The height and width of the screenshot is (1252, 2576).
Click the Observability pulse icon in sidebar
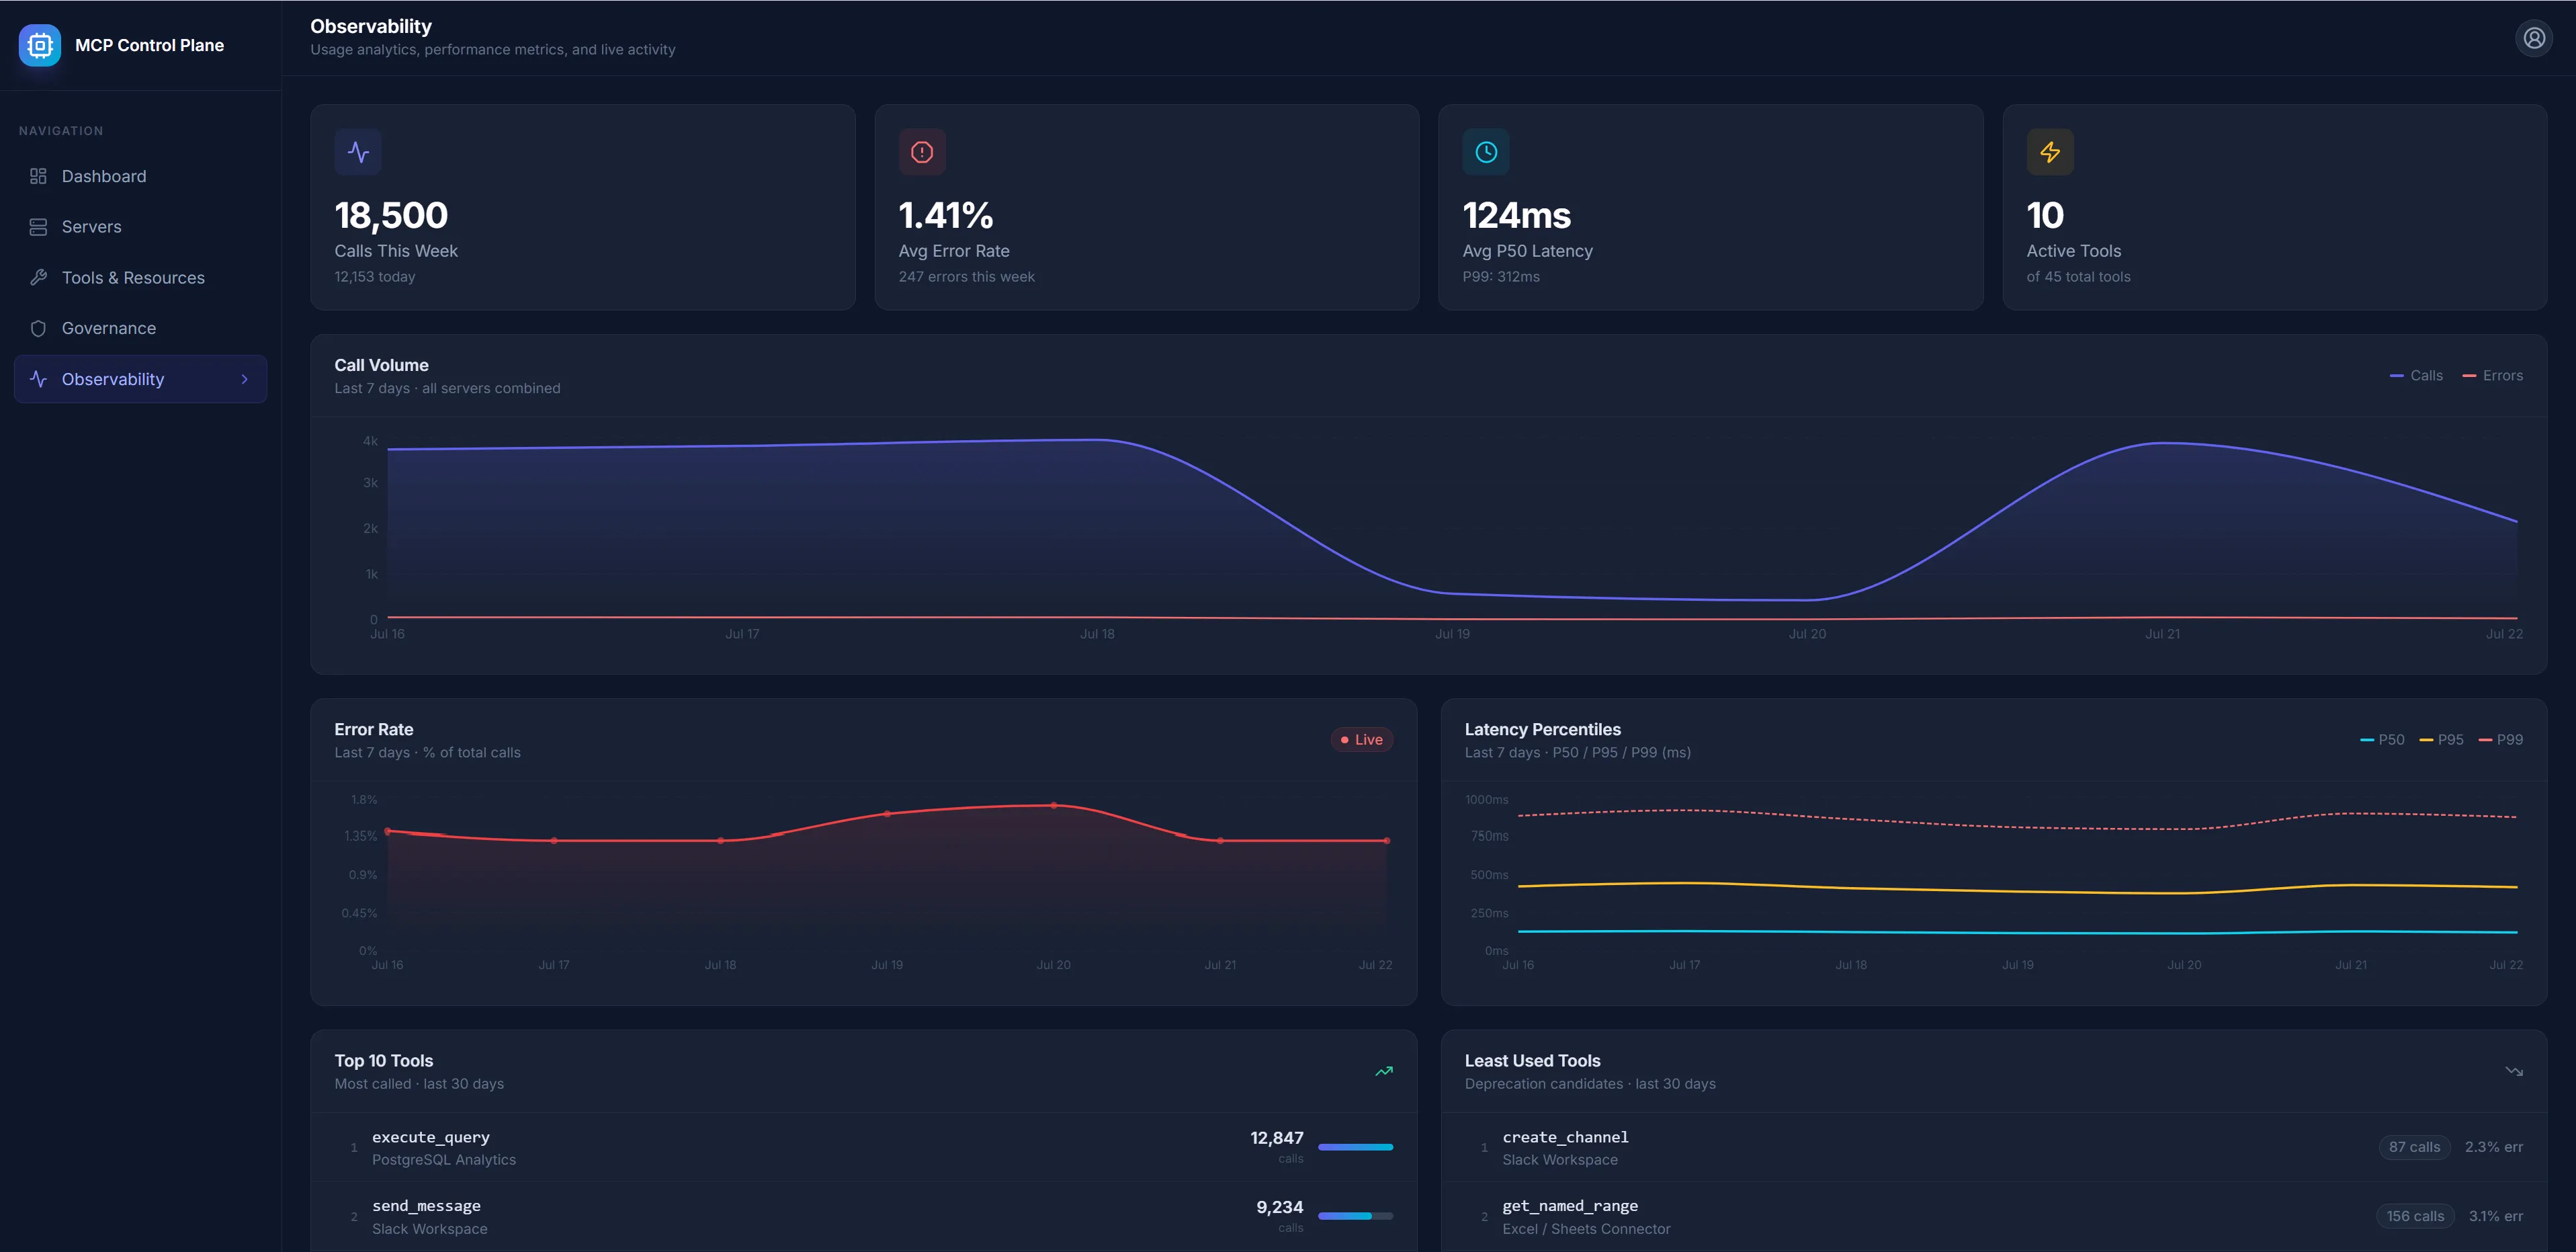click(x=38, y=379)
